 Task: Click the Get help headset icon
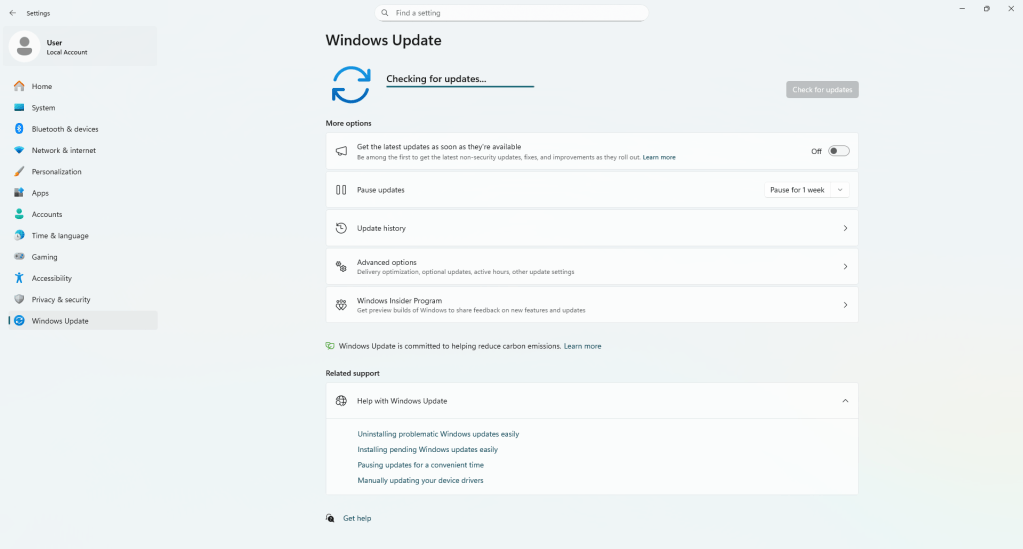coord(330,518)
